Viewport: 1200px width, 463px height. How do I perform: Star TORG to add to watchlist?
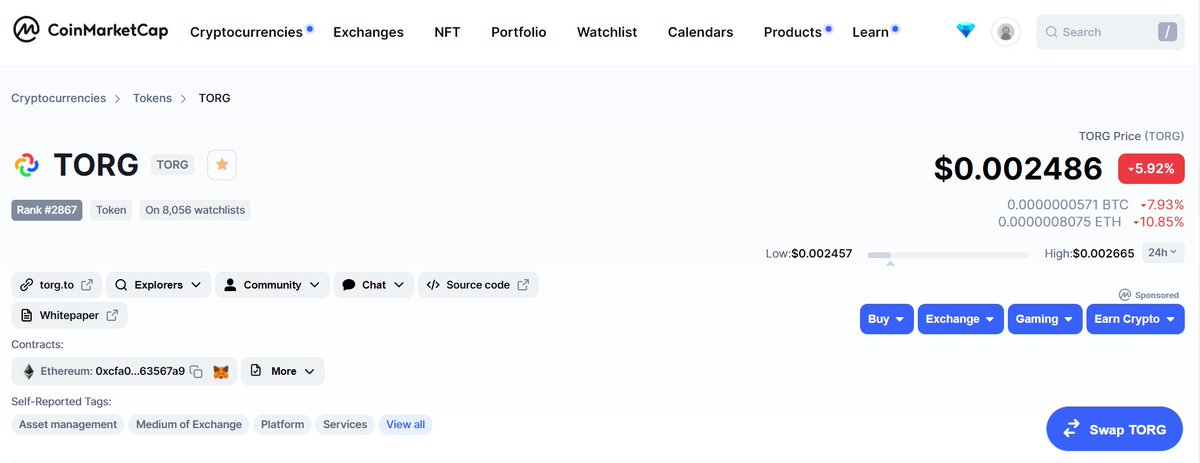click(x=222, y=165)
